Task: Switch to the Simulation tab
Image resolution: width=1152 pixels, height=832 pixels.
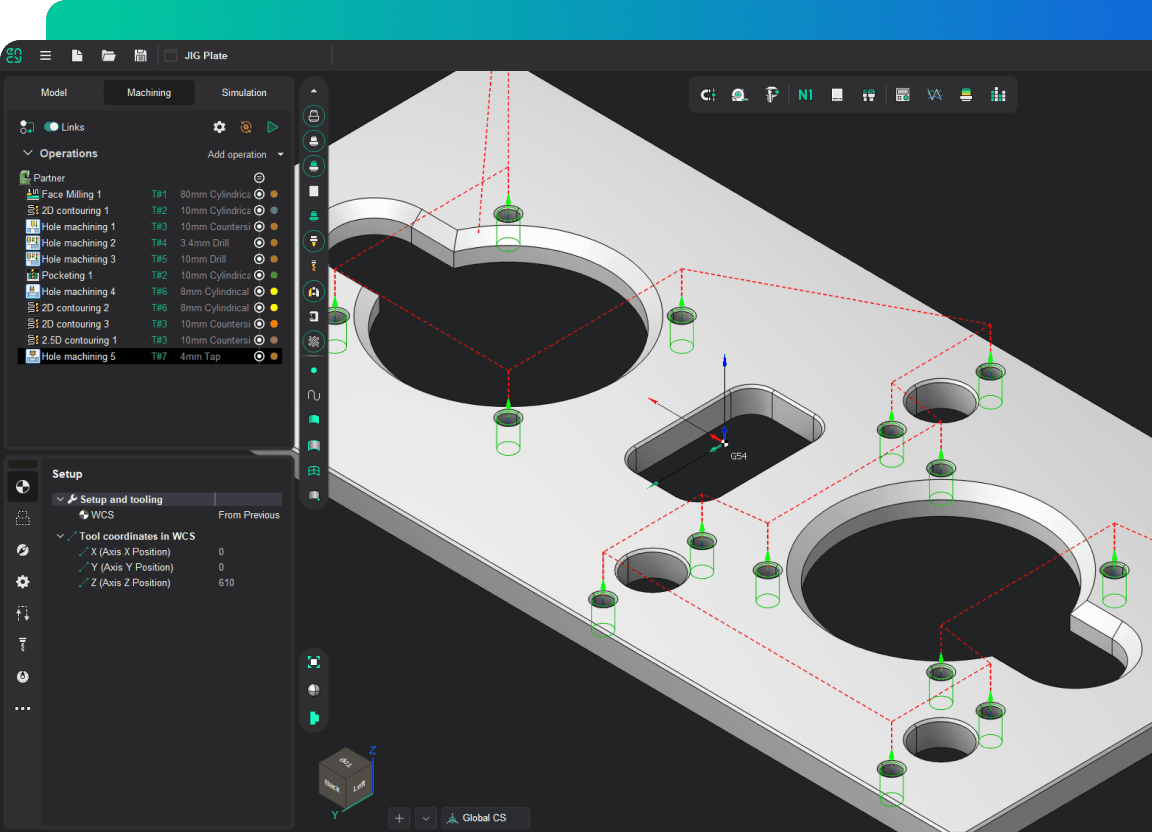Action: (244, 93)
